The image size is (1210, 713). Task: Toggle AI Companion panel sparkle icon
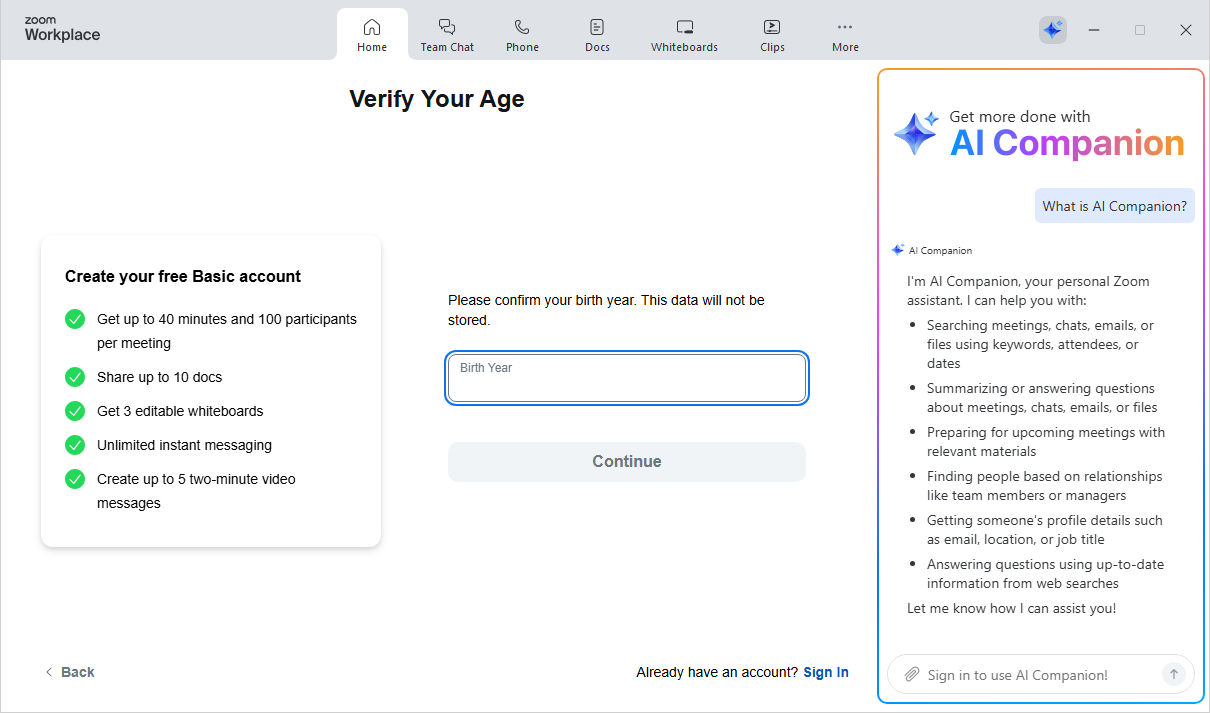pyautogui.click(x=1052, y=30)
